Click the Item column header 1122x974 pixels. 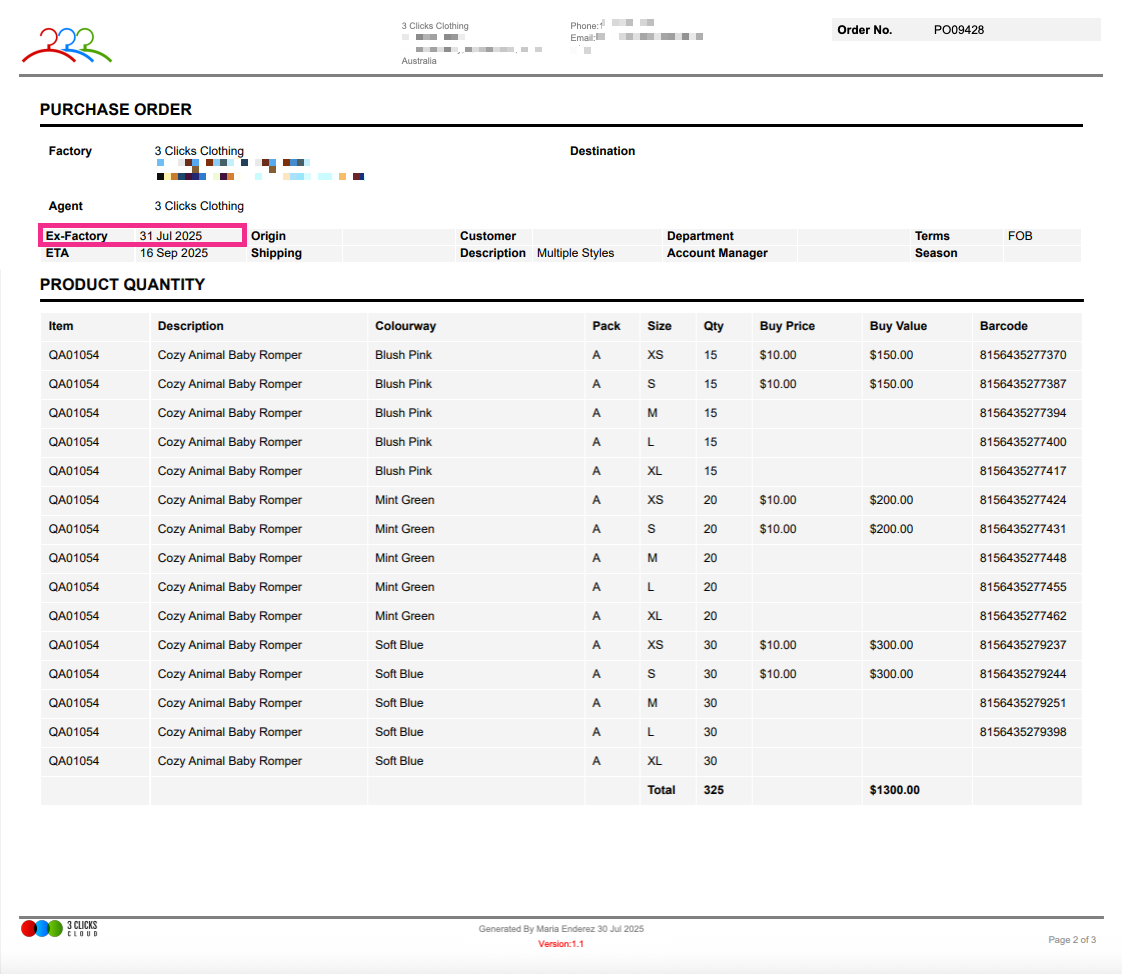point(61,326)
